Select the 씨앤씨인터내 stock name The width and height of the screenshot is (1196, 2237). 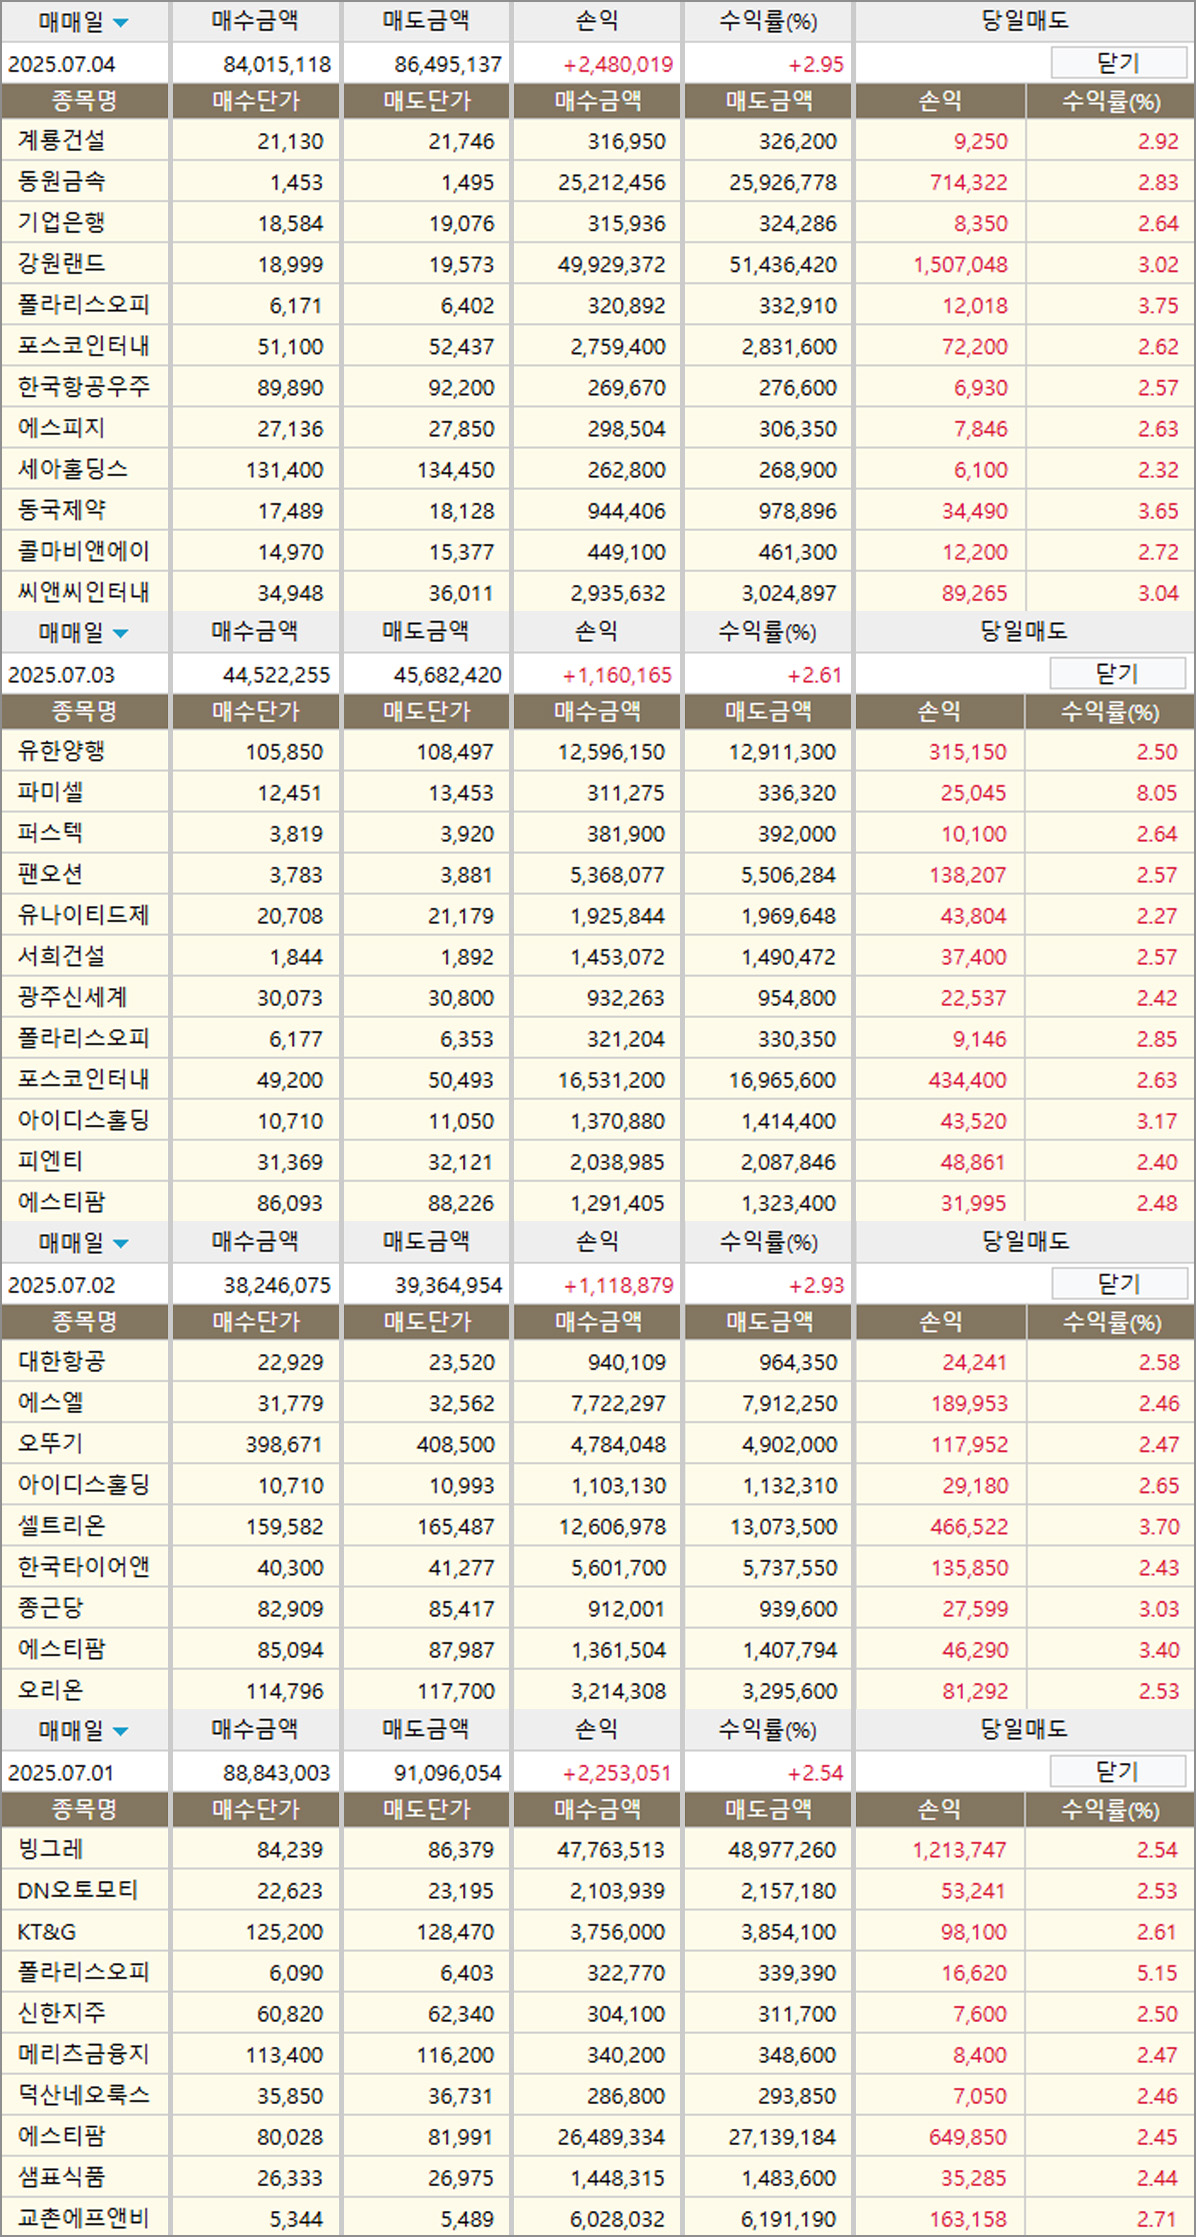(x=84, y=592)
